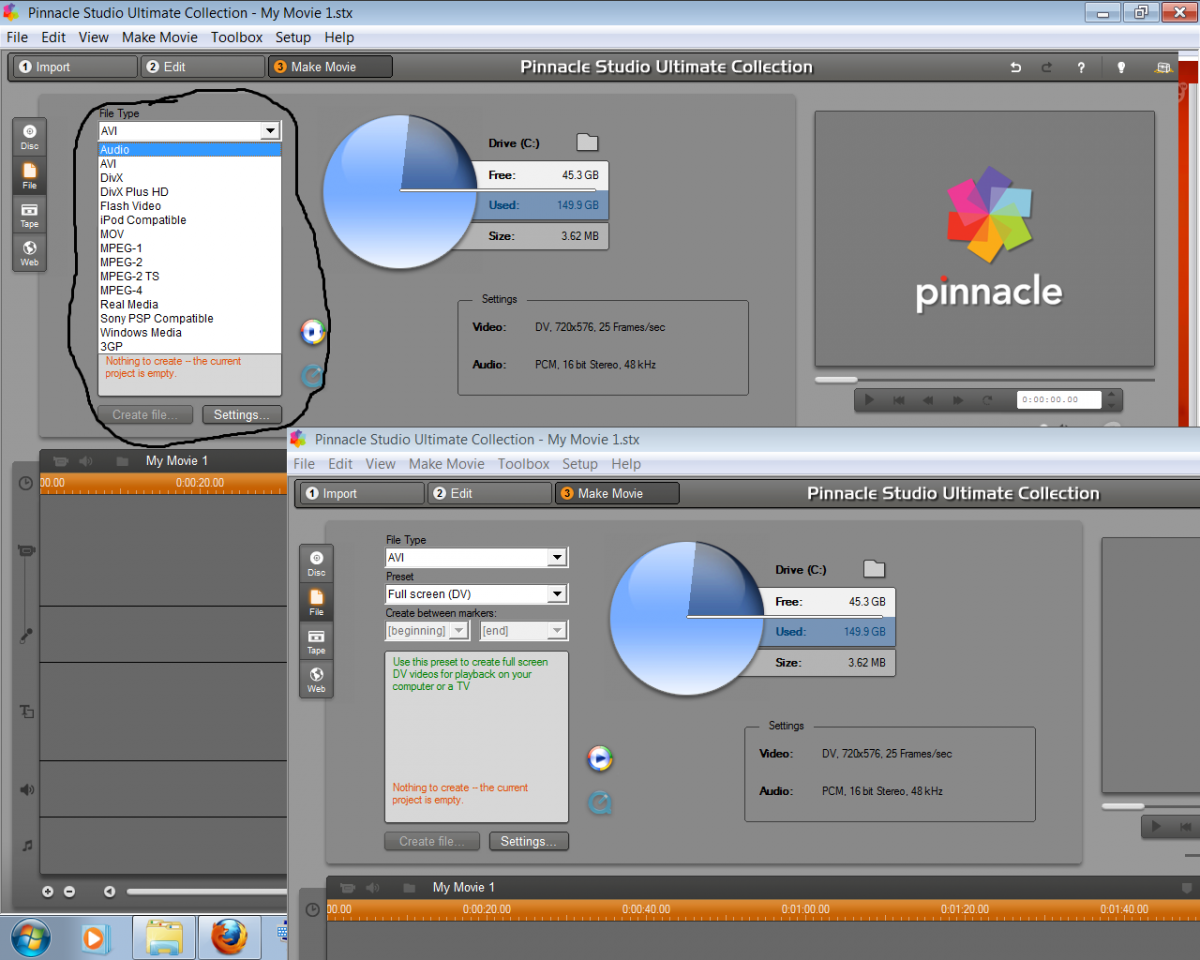Image resolution: width=1200 pixels, height=960 pixels.
Task: Select Web output icon in background window sidebar
Action: [30, 253]
